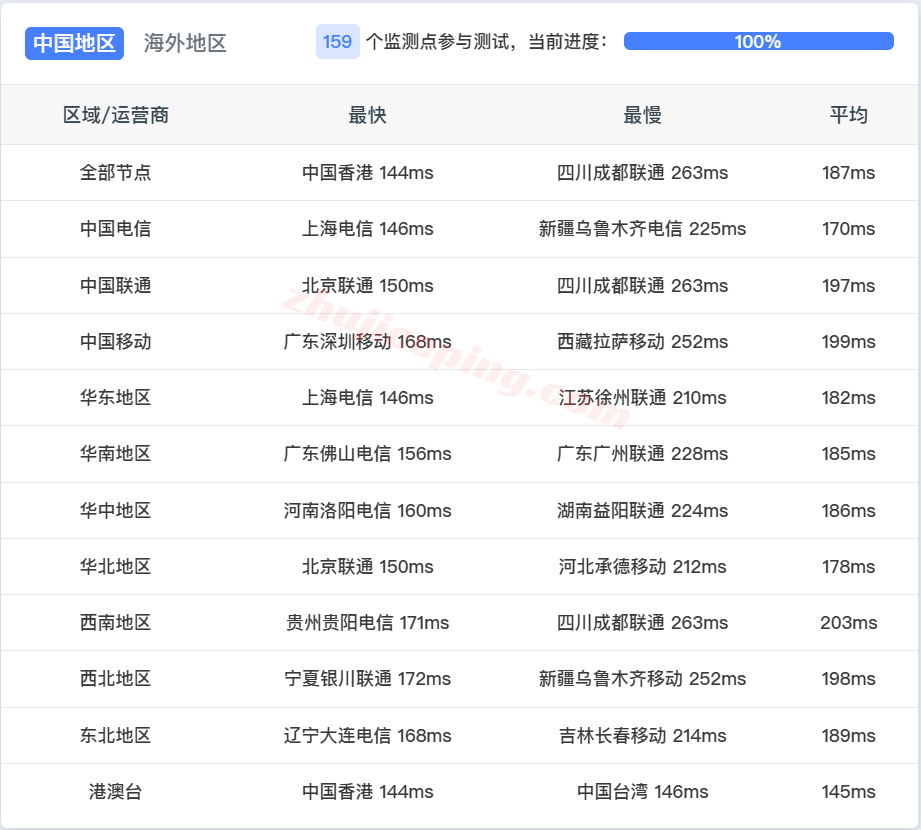Image resolution: width=921 pixels, height=830 pixels.
Task: Click 中国香港 144ms in 全部节点 row
Action: point(368,173)
